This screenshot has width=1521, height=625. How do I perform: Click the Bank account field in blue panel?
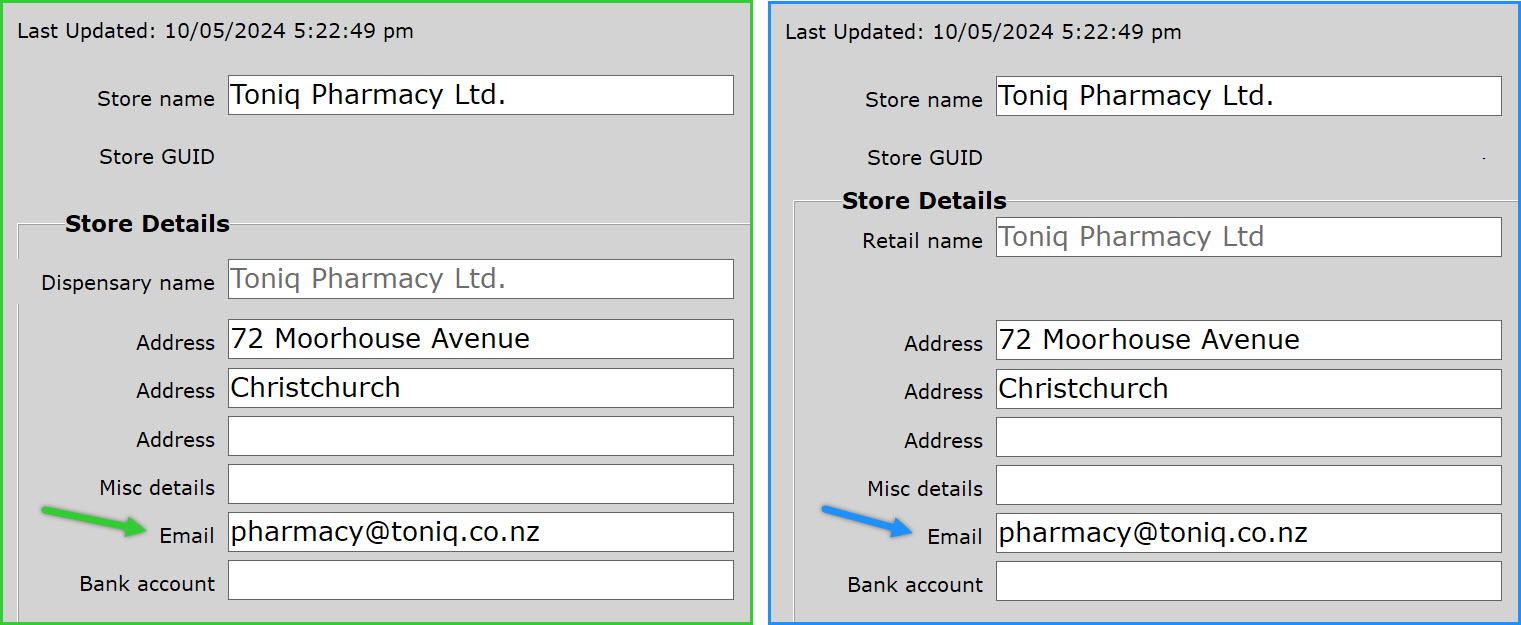coord(1249,581)
